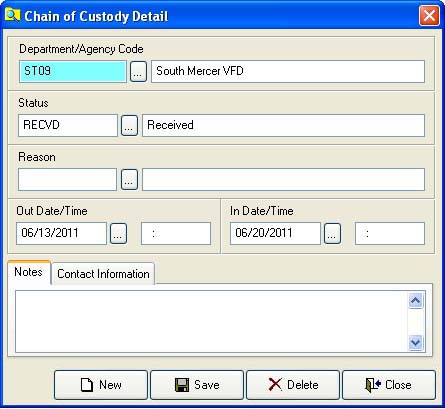
Task: Click the notes scrollbar down arrow
Action: [x=415, y=342]
